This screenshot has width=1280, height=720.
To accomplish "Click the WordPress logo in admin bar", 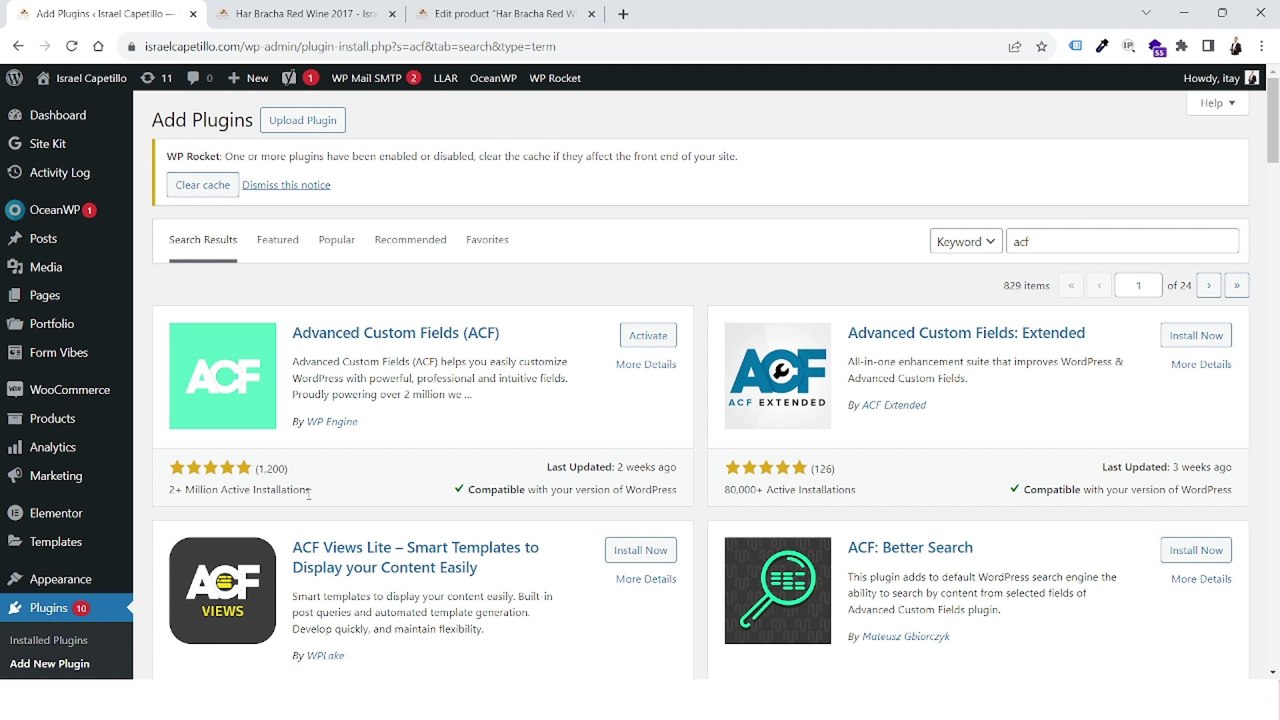I will point(14,78).
